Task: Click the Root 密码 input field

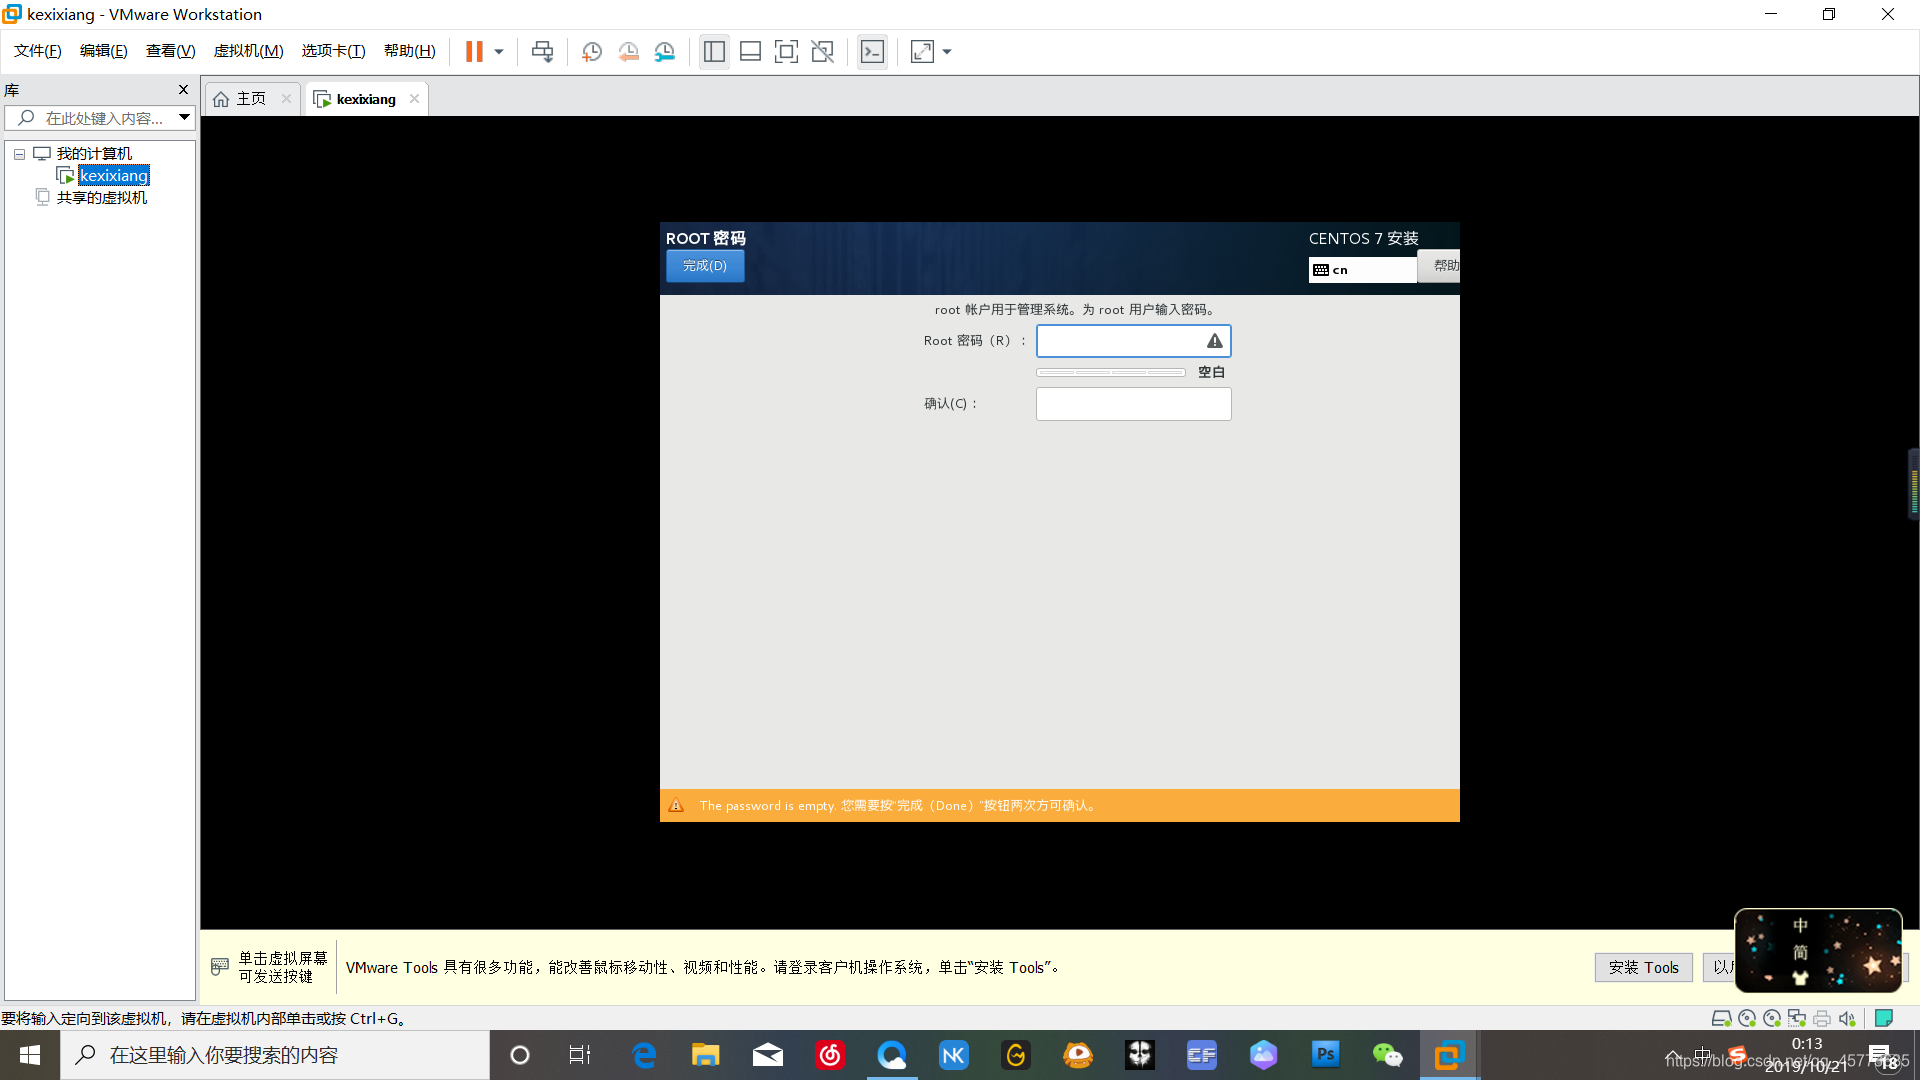Action: tap(1133, 341)
